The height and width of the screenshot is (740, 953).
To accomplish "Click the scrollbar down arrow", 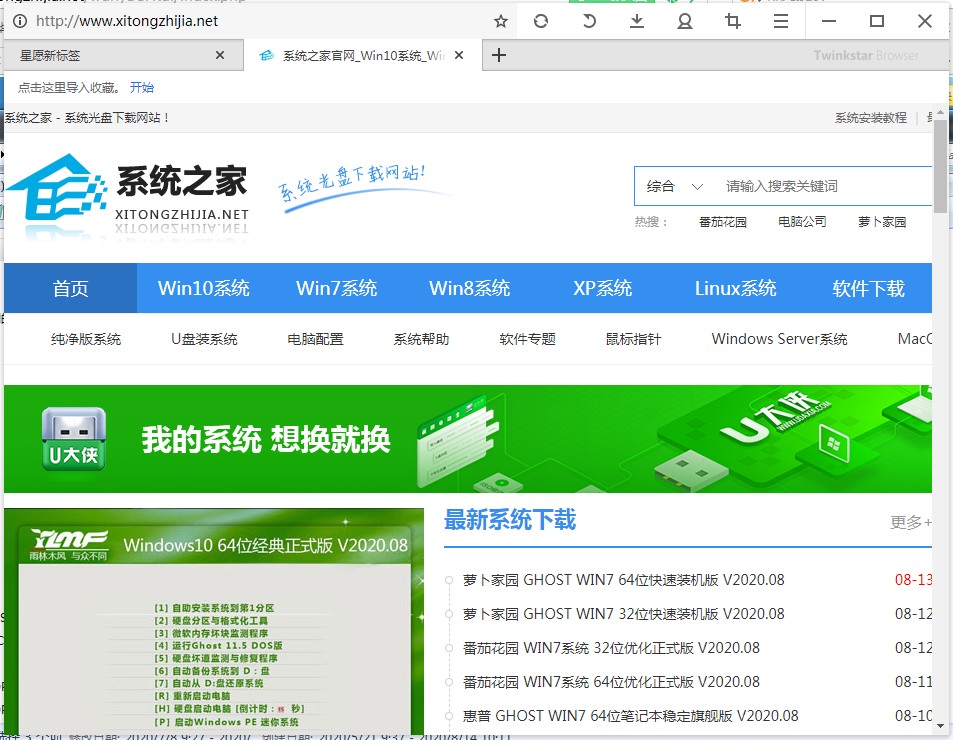I will pos(940,726).
